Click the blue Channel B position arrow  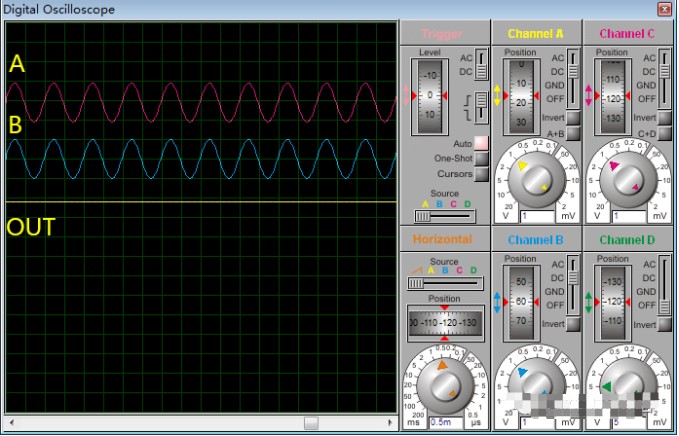498,300
